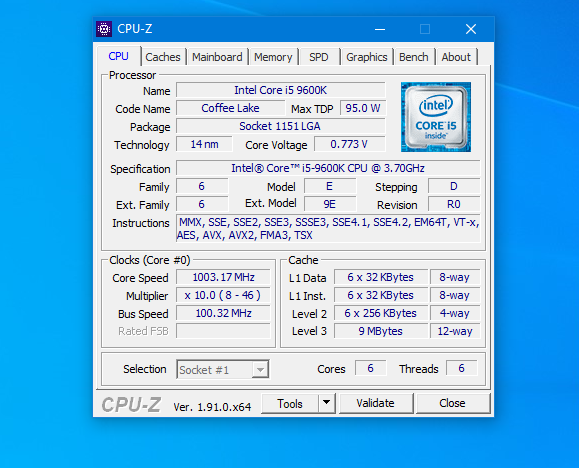579x468 pixels.
Task: Switch to the Caches tab
Action: tap(163, 57)
